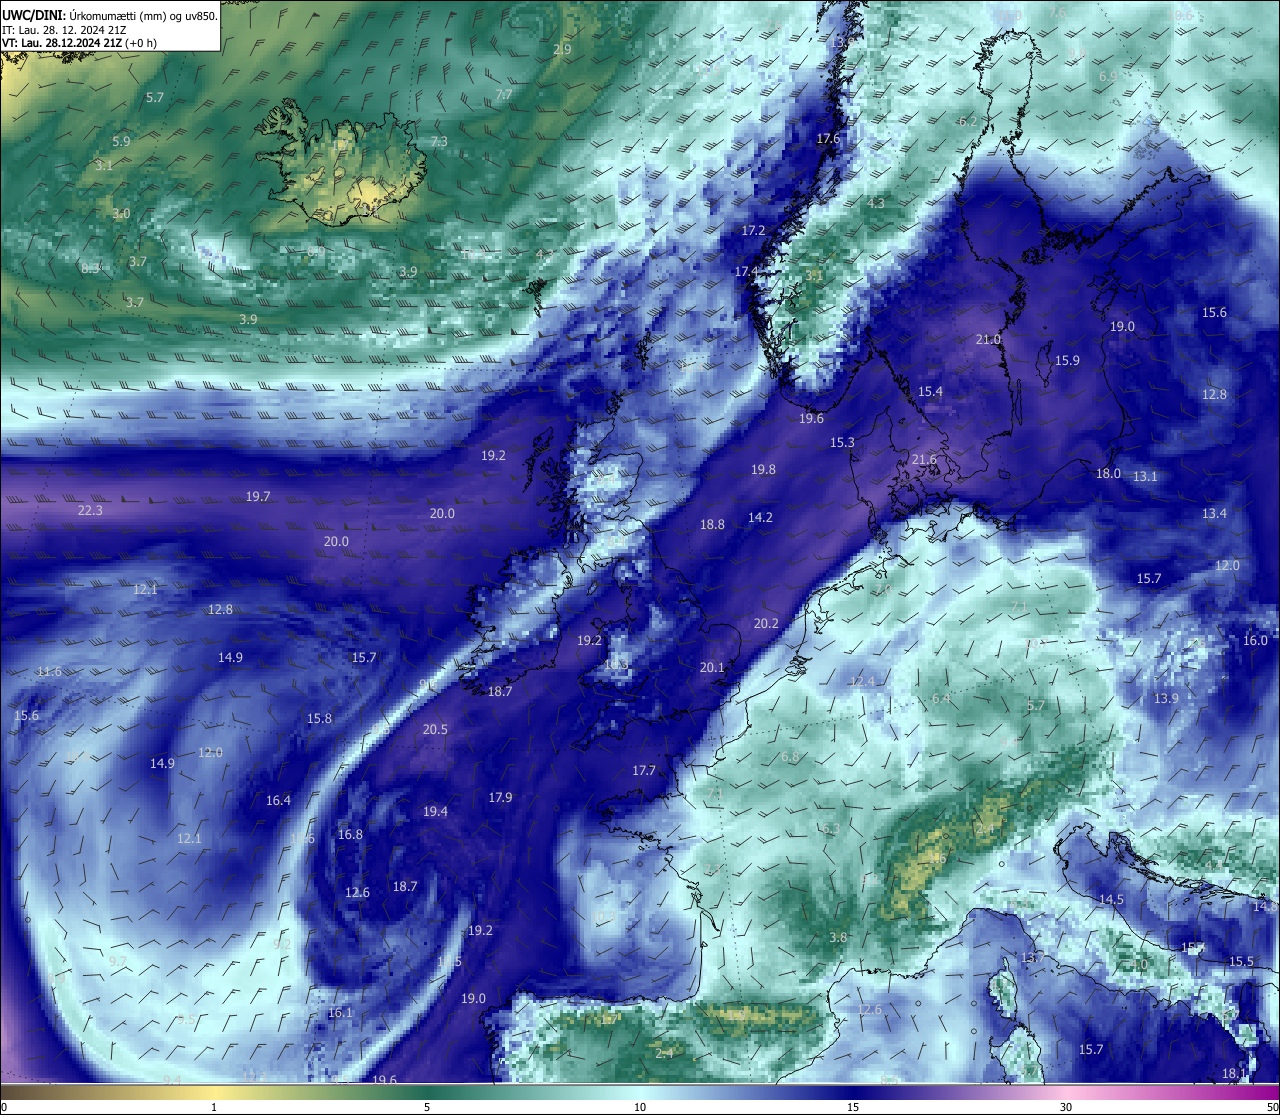Click the 21.6 value near Denmark

pyautogui.click(x=924, y=460)
